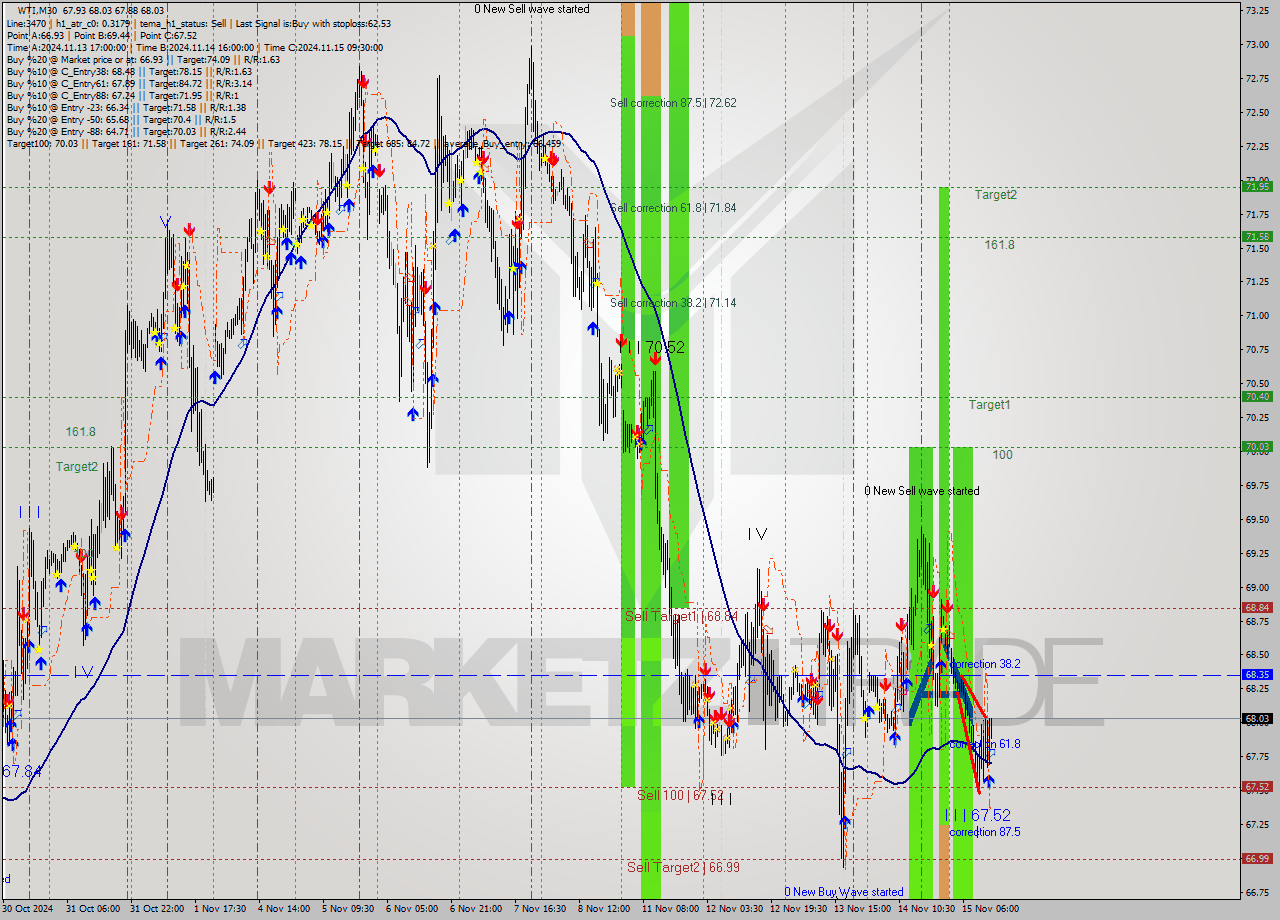Screen dimensions: 1280x920
Task: Click the current price 68.03 tag
Action: 1256,718
